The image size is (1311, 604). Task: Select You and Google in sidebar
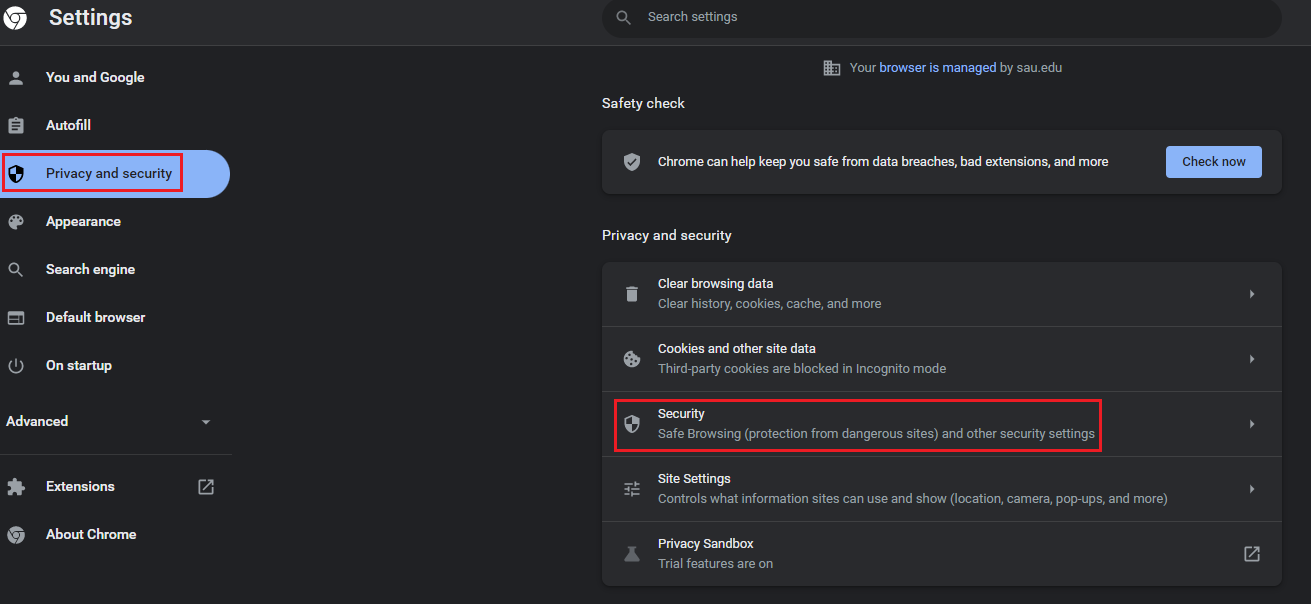pyautogui.click(x=95, y=77)
